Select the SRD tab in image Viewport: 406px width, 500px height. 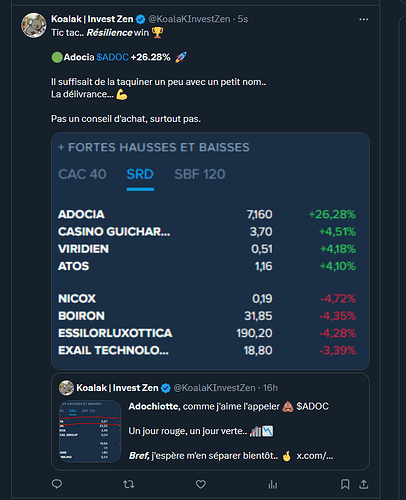[x=140, y=174]
